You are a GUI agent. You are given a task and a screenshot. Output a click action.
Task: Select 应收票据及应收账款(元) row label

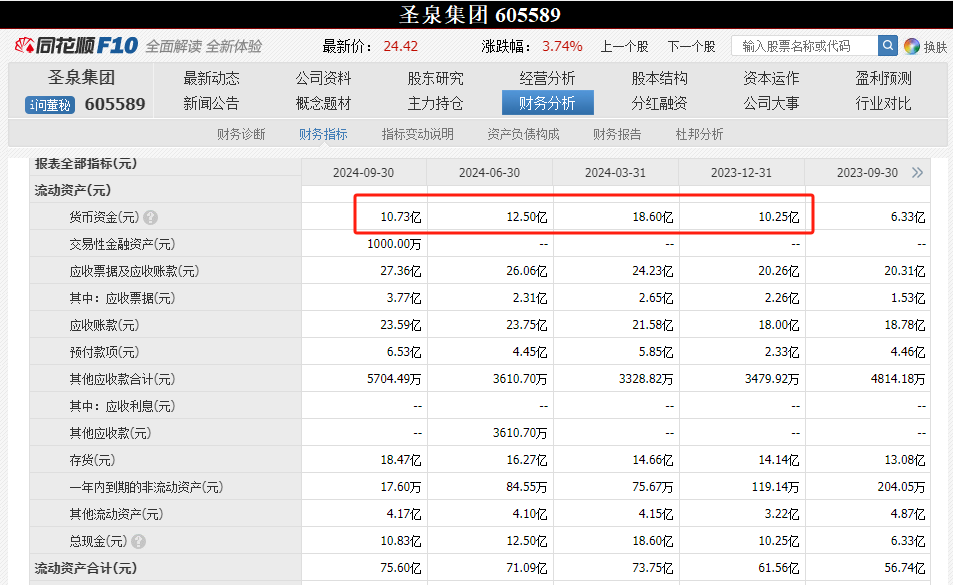click(x=134, y=271)
